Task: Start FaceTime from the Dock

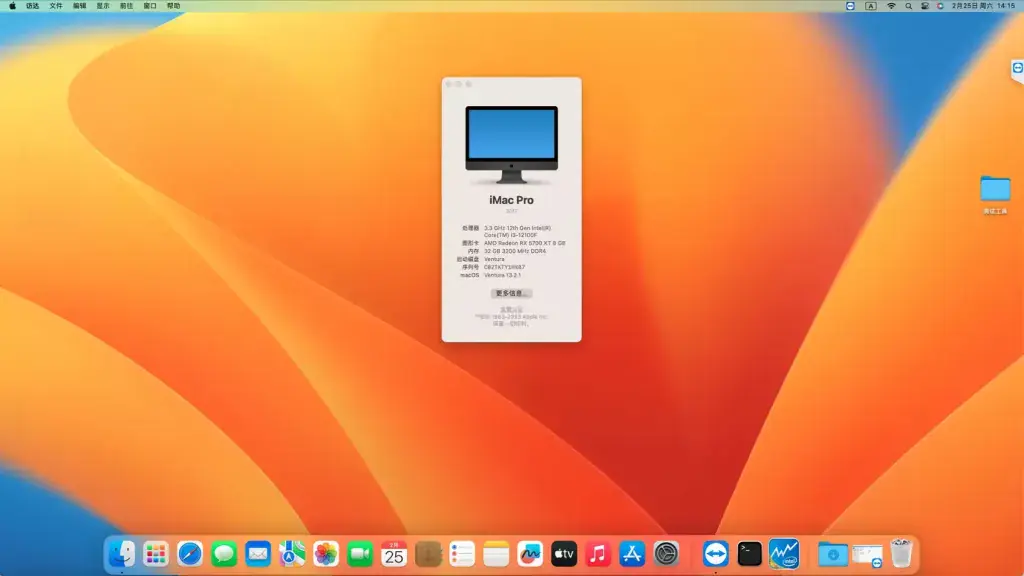Action: [360, 554]
